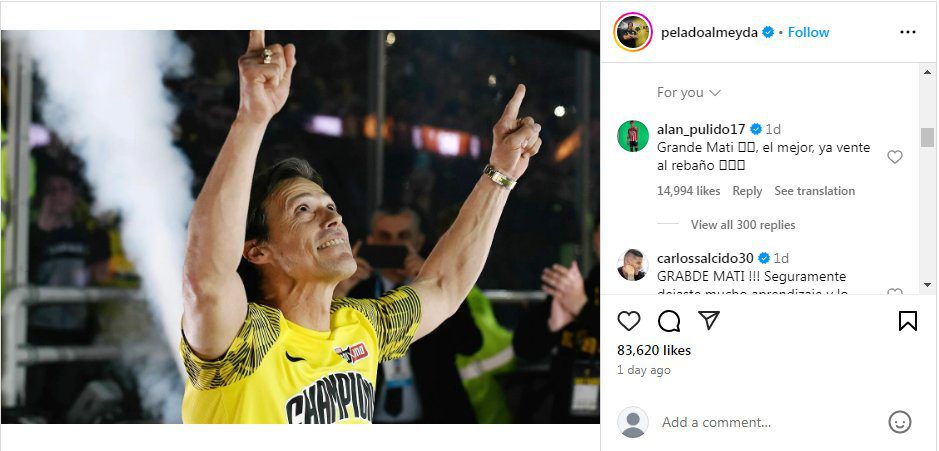Screen dimensions: 939x451
Task: Open more options three-dot menu
Action: (907, 32)
